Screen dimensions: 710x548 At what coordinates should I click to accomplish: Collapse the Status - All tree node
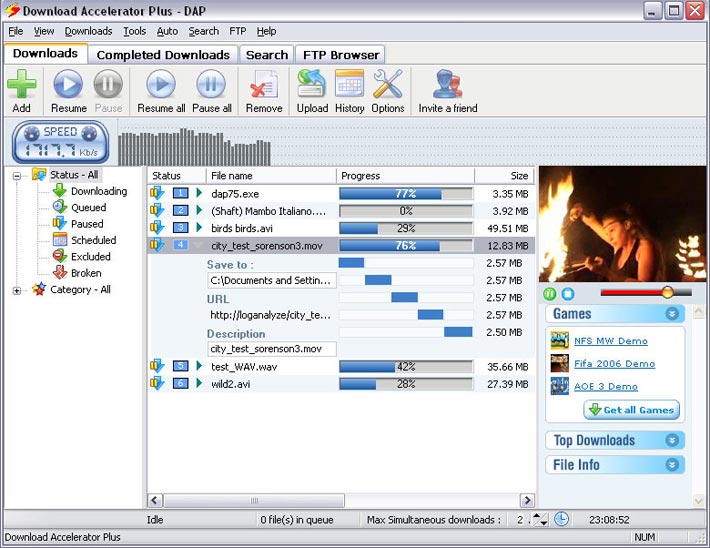17,175
